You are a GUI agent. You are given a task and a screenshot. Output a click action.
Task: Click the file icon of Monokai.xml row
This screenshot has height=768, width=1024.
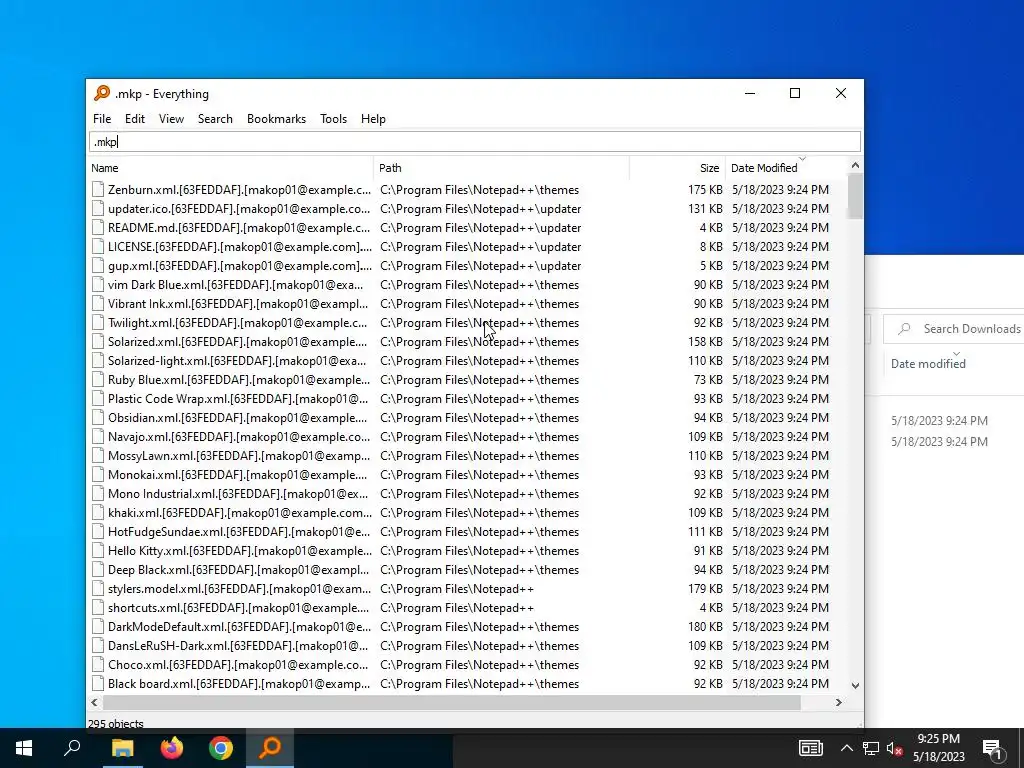[98, 475]
